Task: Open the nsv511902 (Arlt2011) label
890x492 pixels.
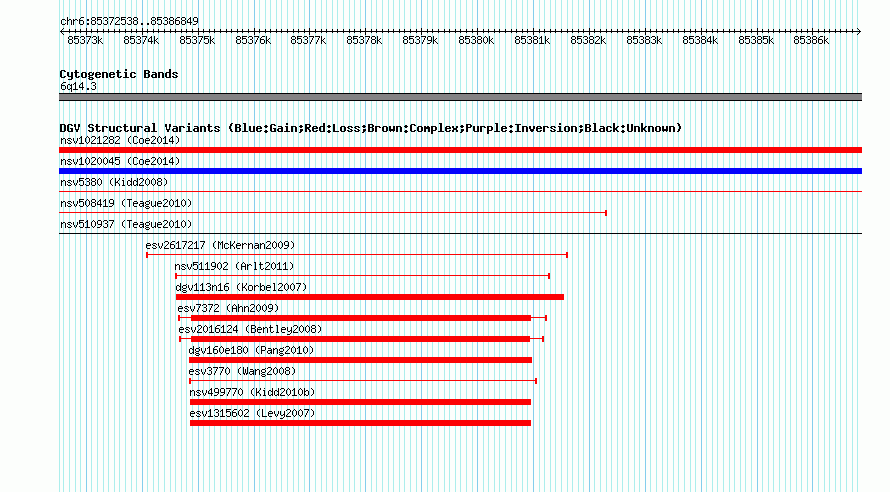Action: [x=234, y=266]
